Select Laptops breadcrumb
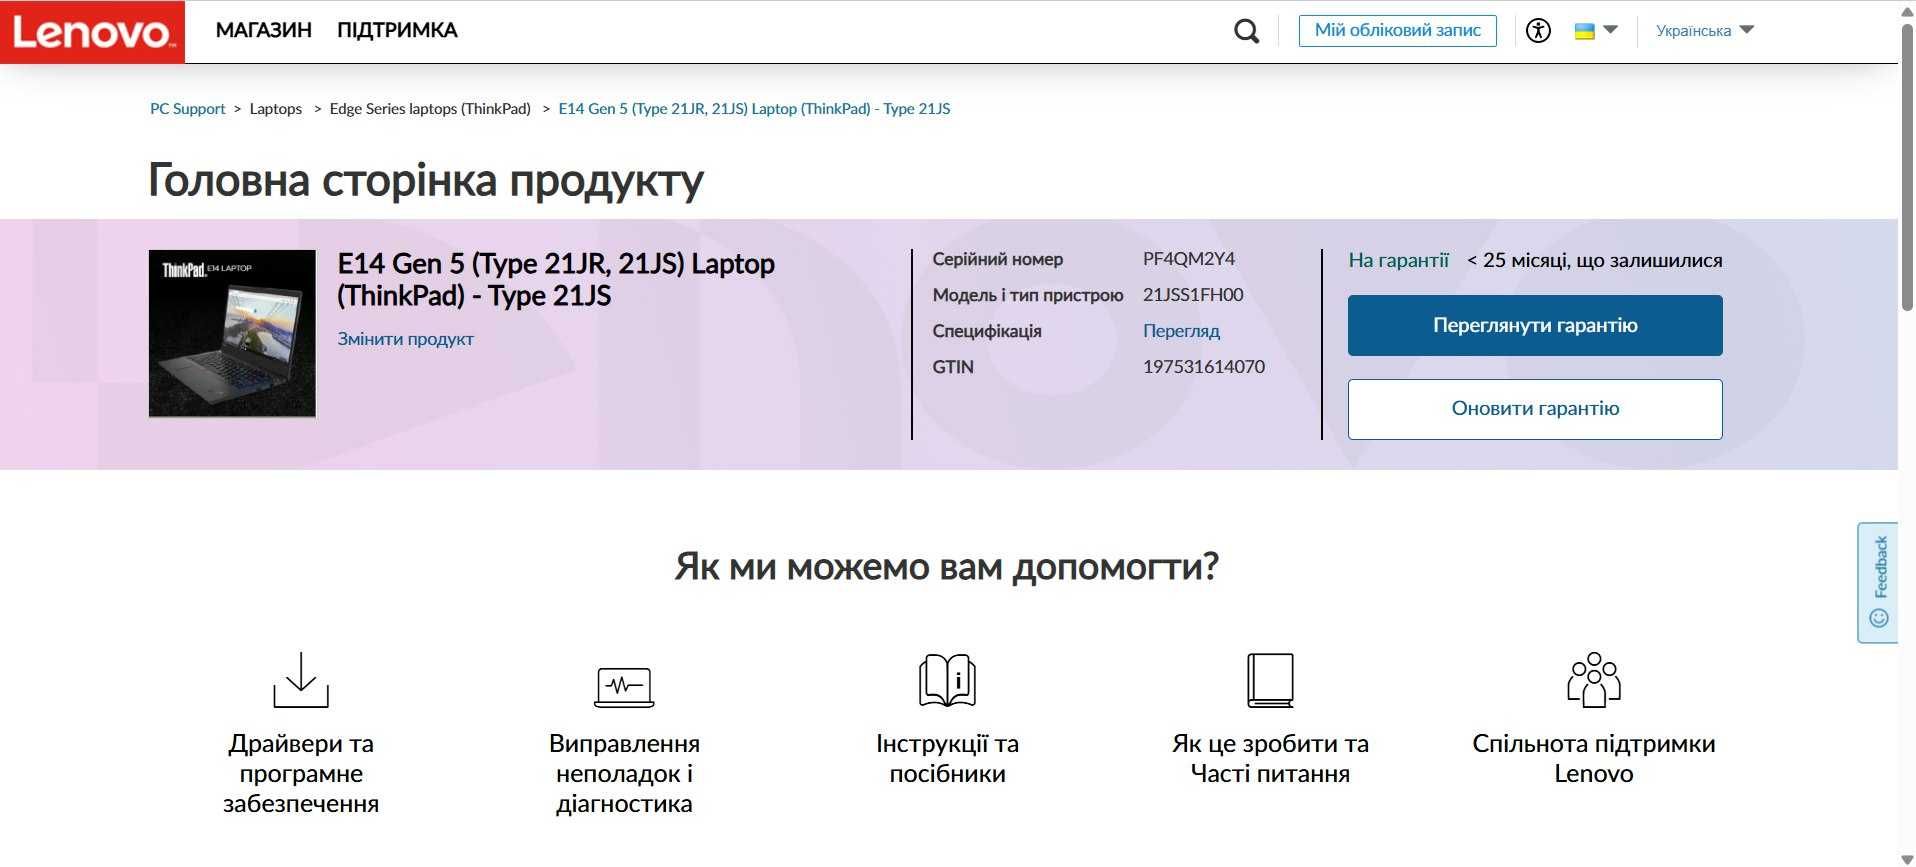 point(276,109)
